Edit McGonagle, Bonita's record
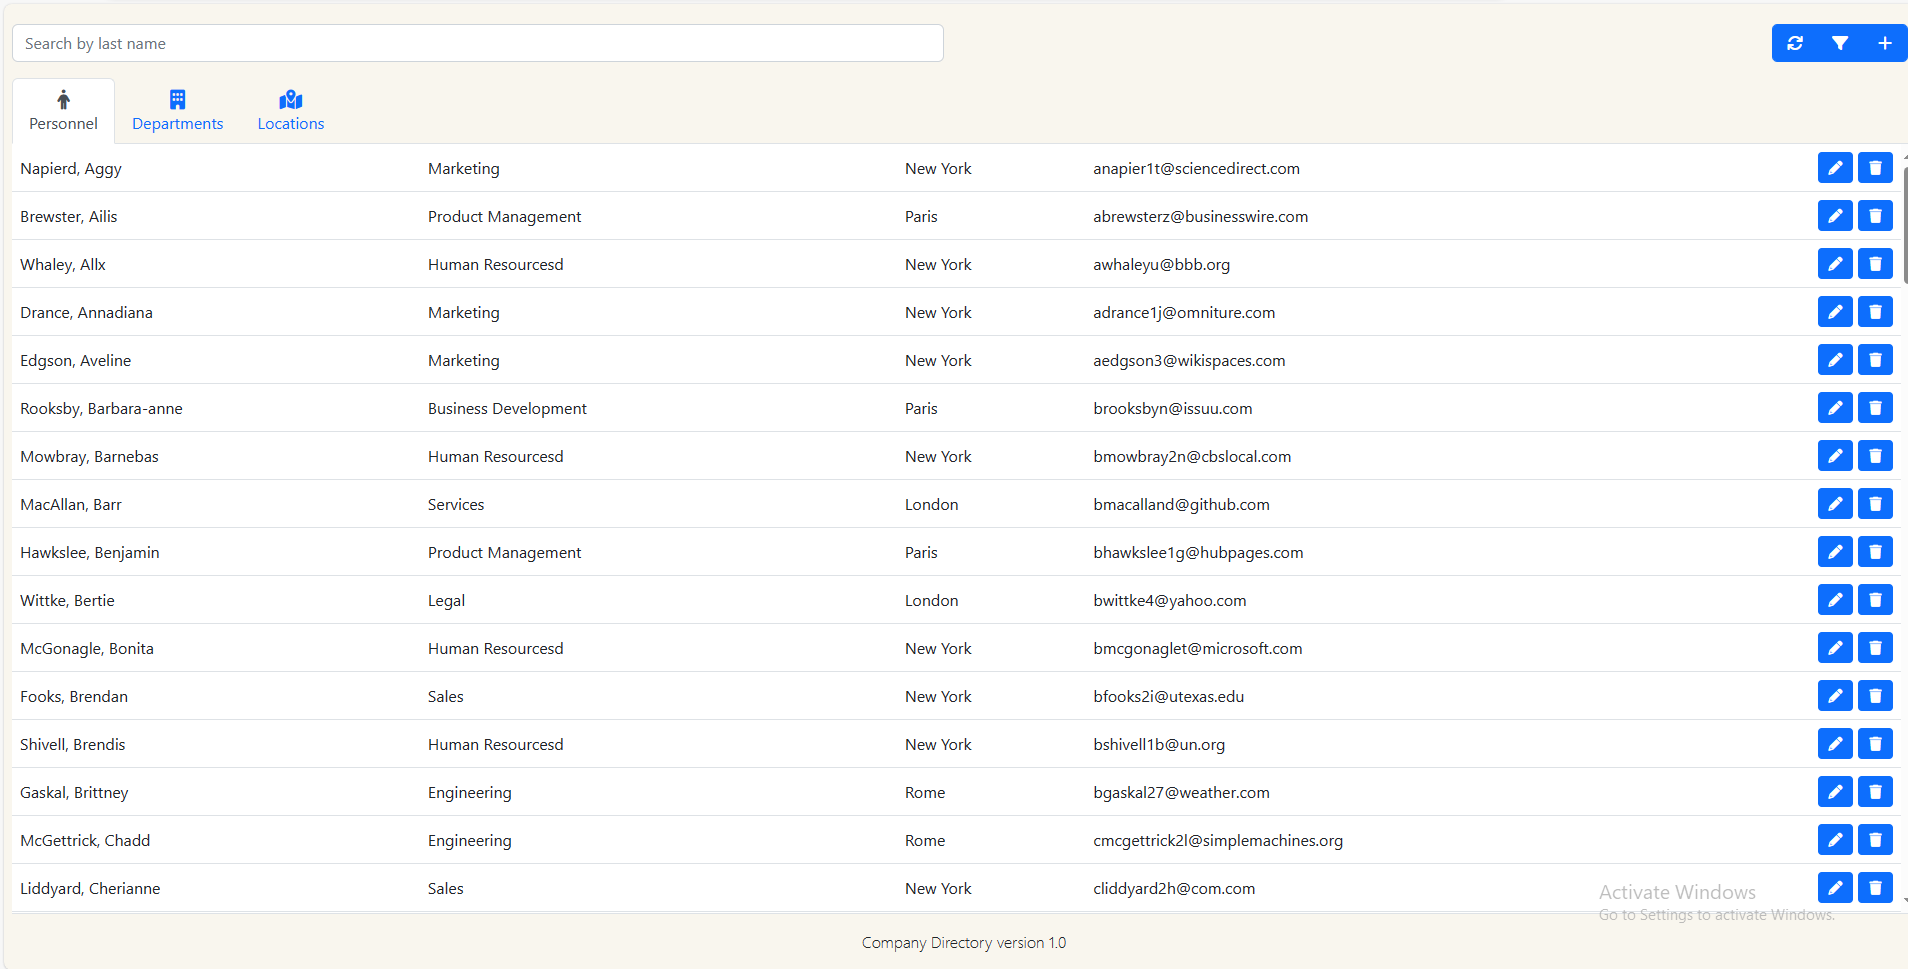1908x969 pixels. point(1834,647)
